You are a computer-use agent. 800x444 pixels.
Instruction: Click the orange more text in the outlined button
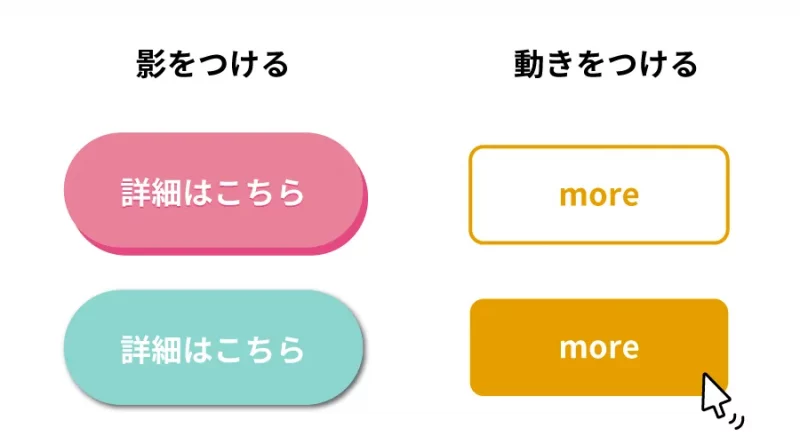coord(598,194)
